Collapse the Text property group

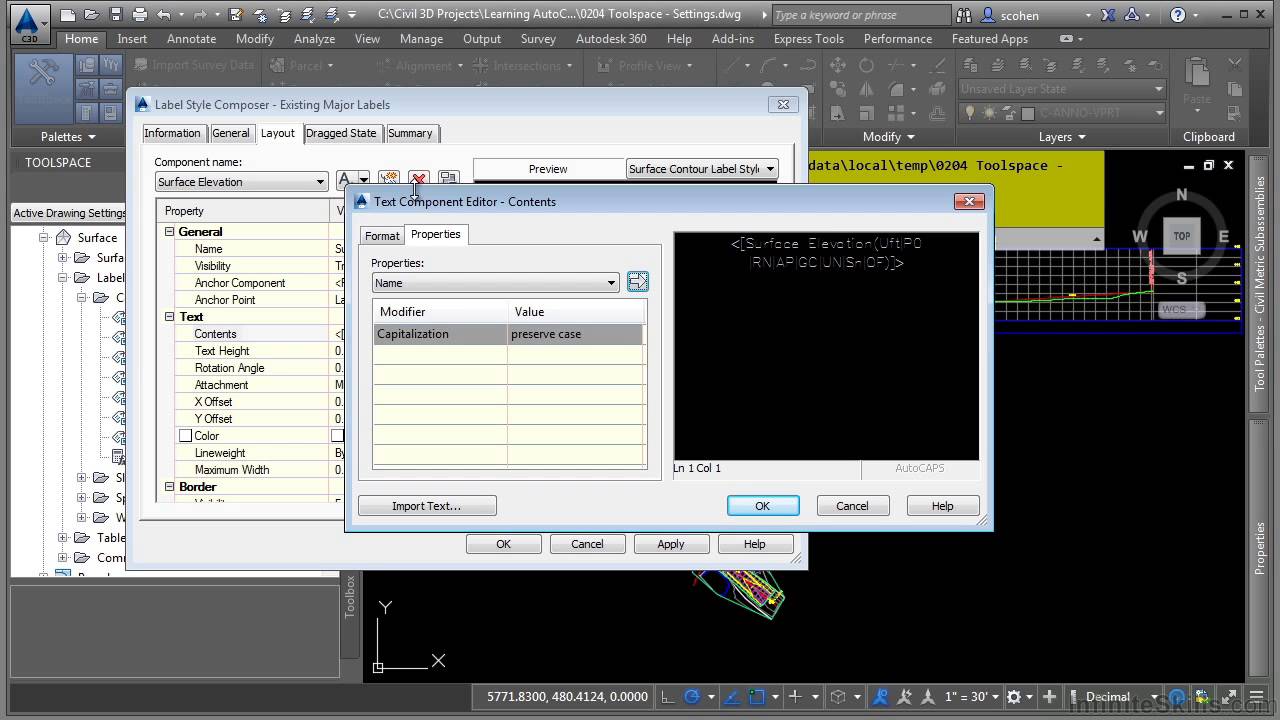coord(170,317)
